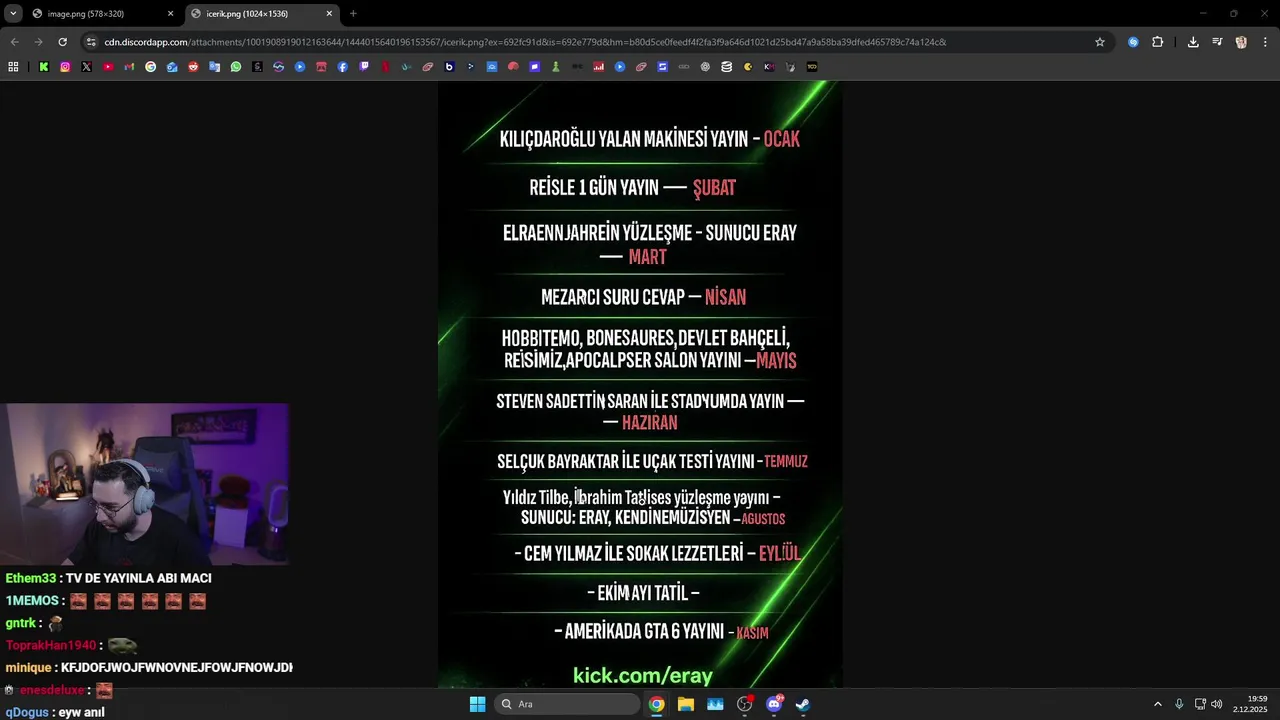1280x720 pixels.
Task: Open the Google bookmark
Action: (x=150, y=67)
